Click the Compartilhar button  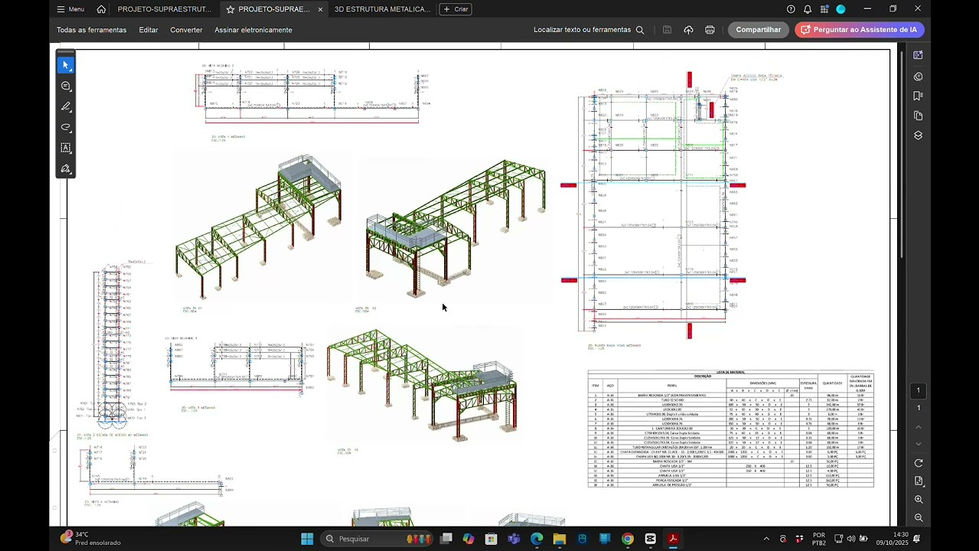click(x=758, y=30)
